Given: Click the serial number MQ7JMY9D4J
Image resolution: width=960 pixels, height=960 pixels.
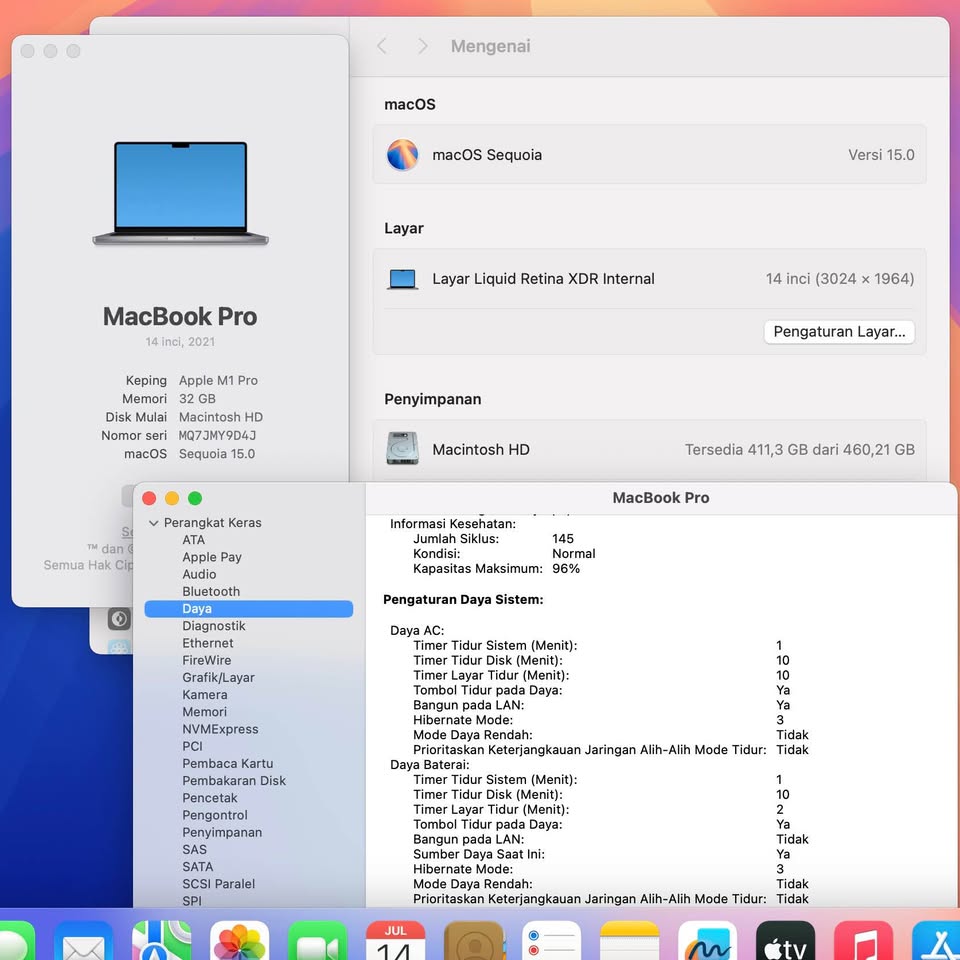Looking at the screenshot, I should [x=217, y=435].
